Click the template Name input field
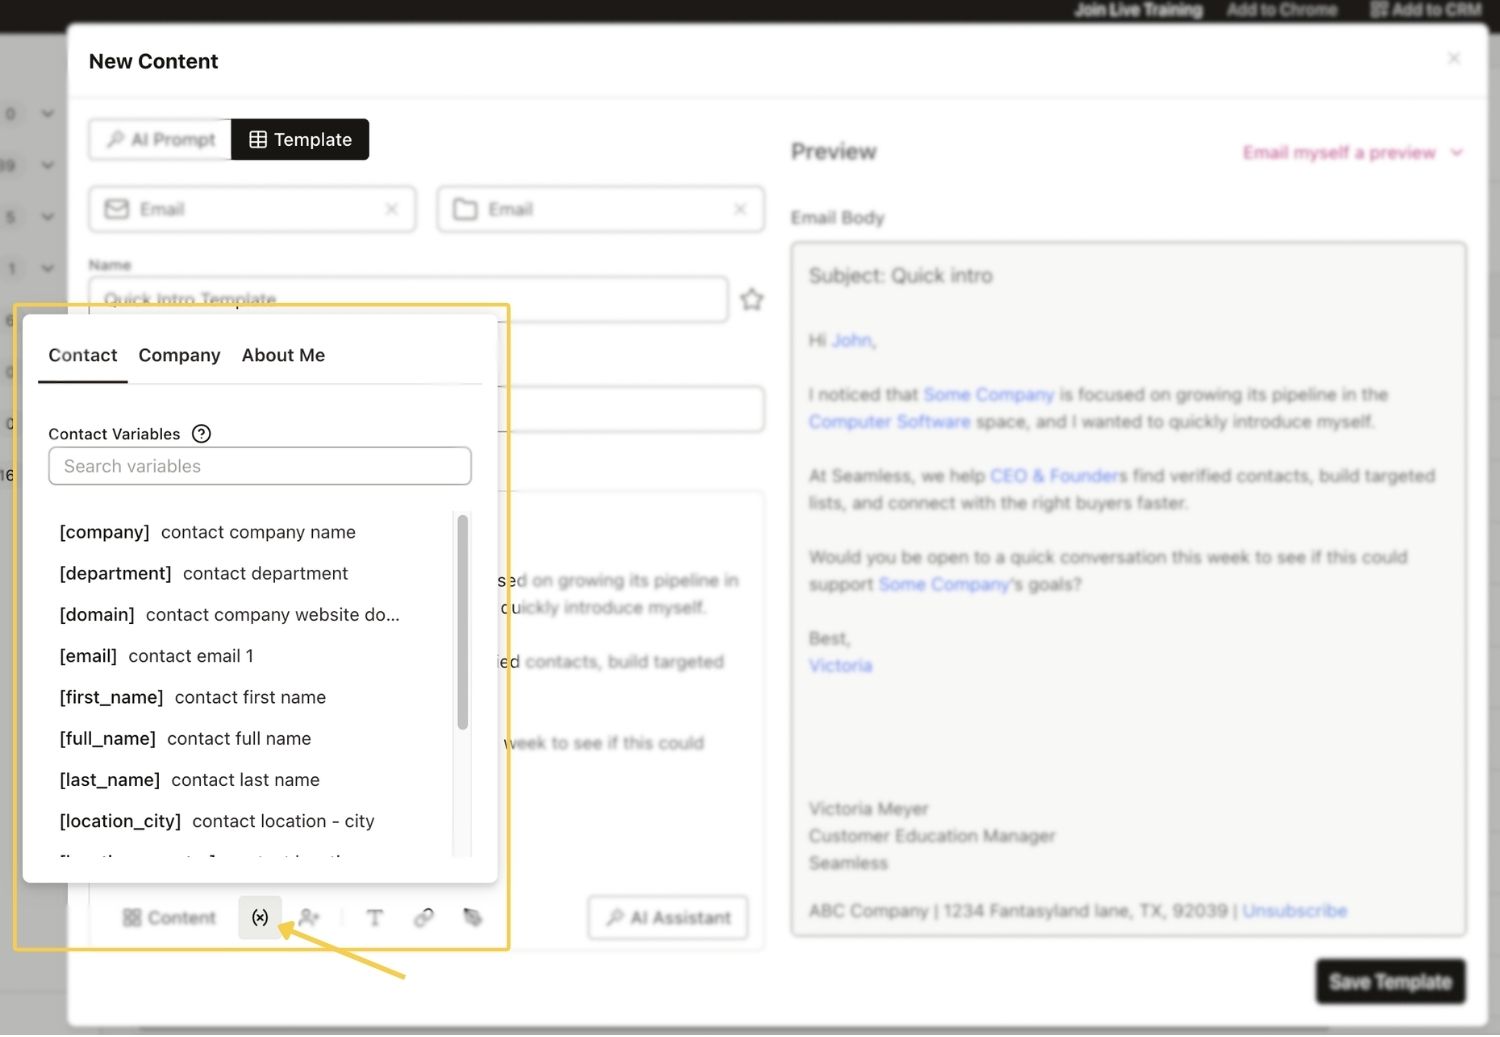 pos(408,299)
